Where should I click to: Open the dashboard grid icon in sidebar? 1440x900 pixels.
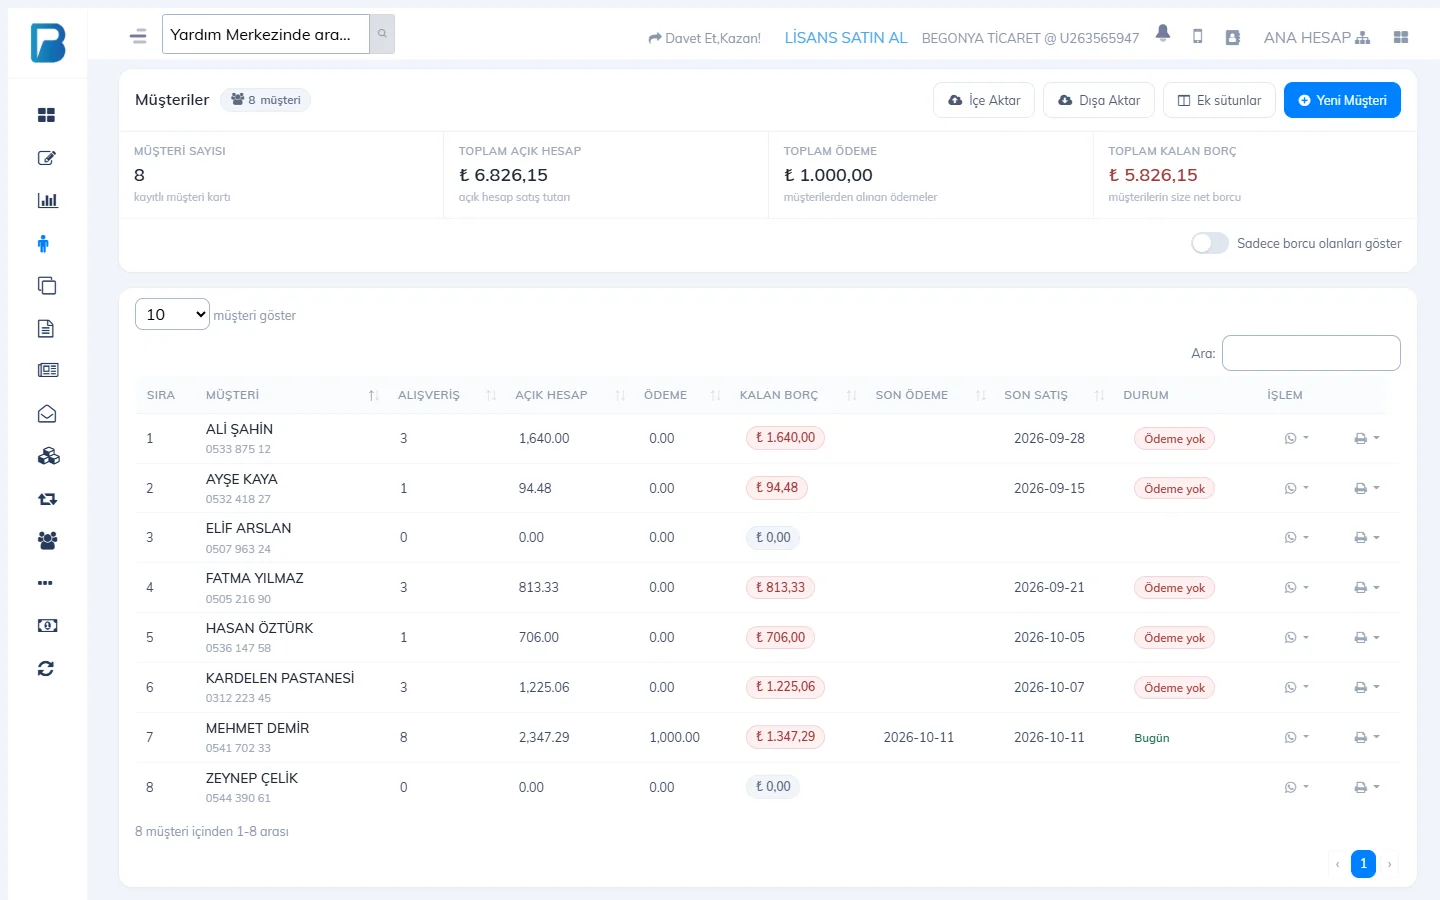[46, 115]
